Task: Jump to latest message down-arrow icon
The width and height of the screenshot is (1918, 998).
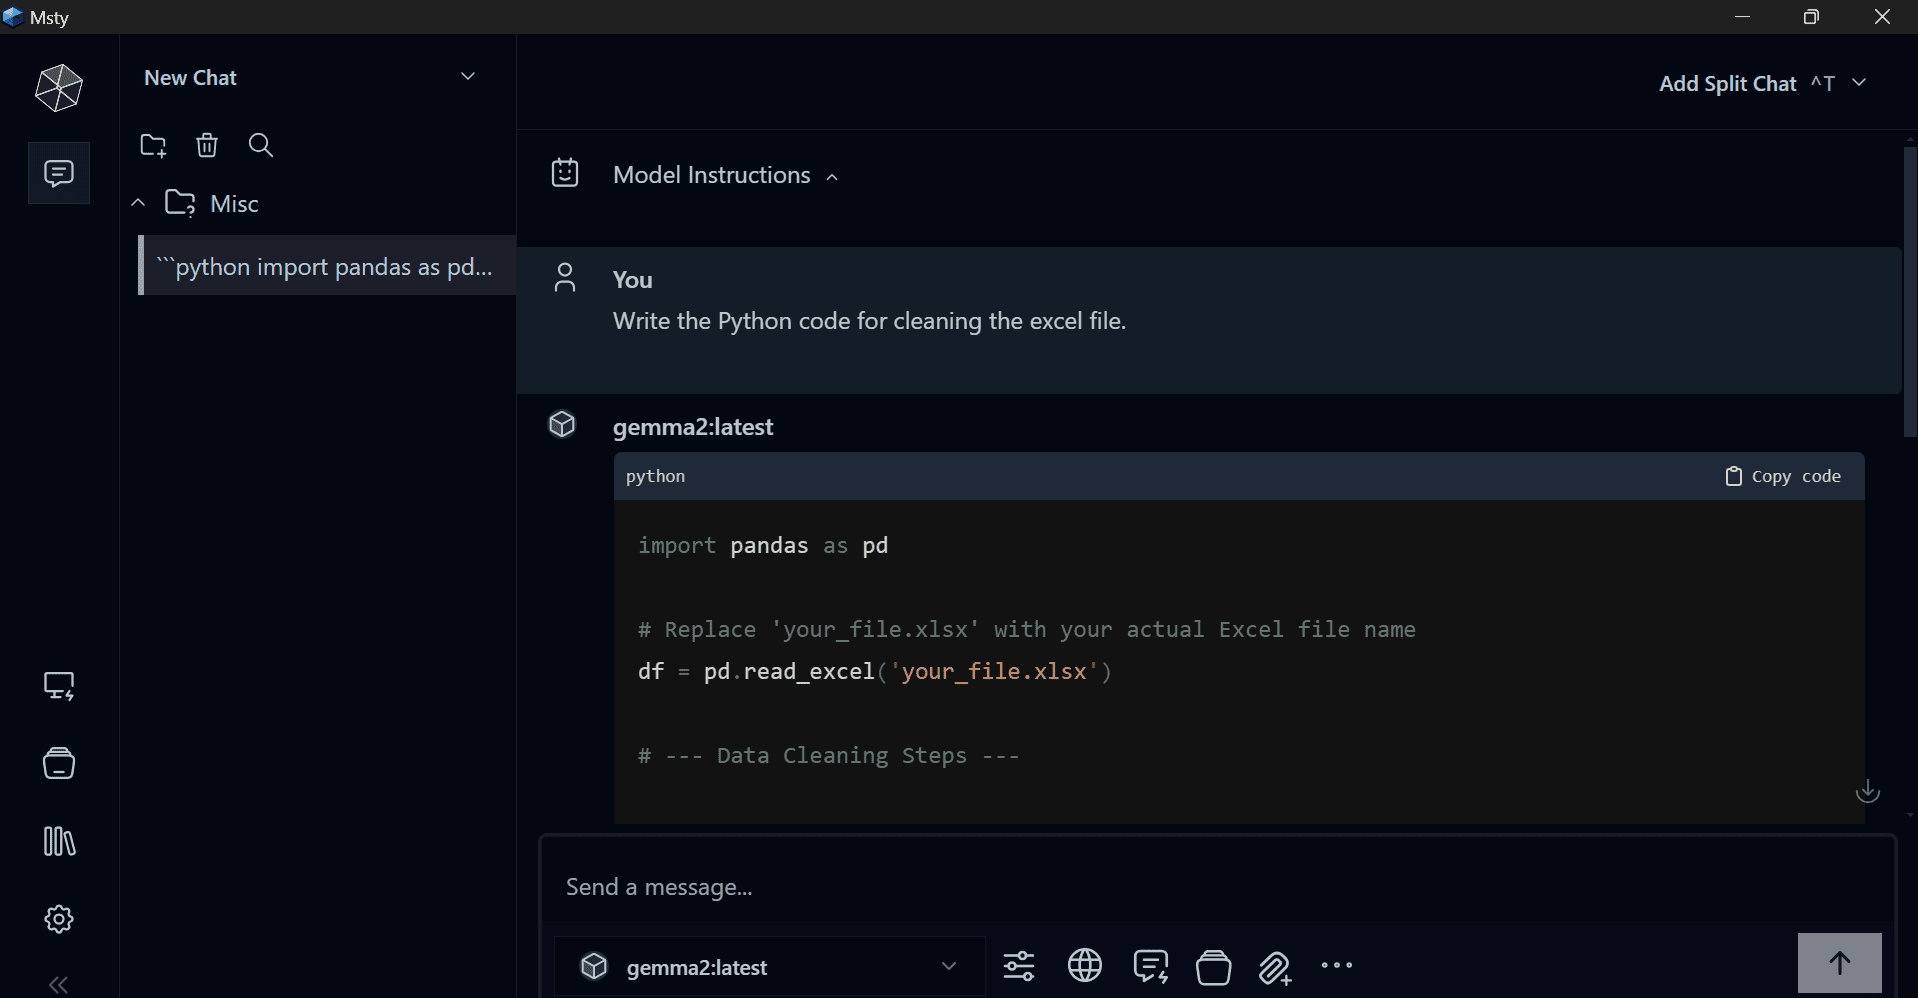Action: pos(1868,791)
